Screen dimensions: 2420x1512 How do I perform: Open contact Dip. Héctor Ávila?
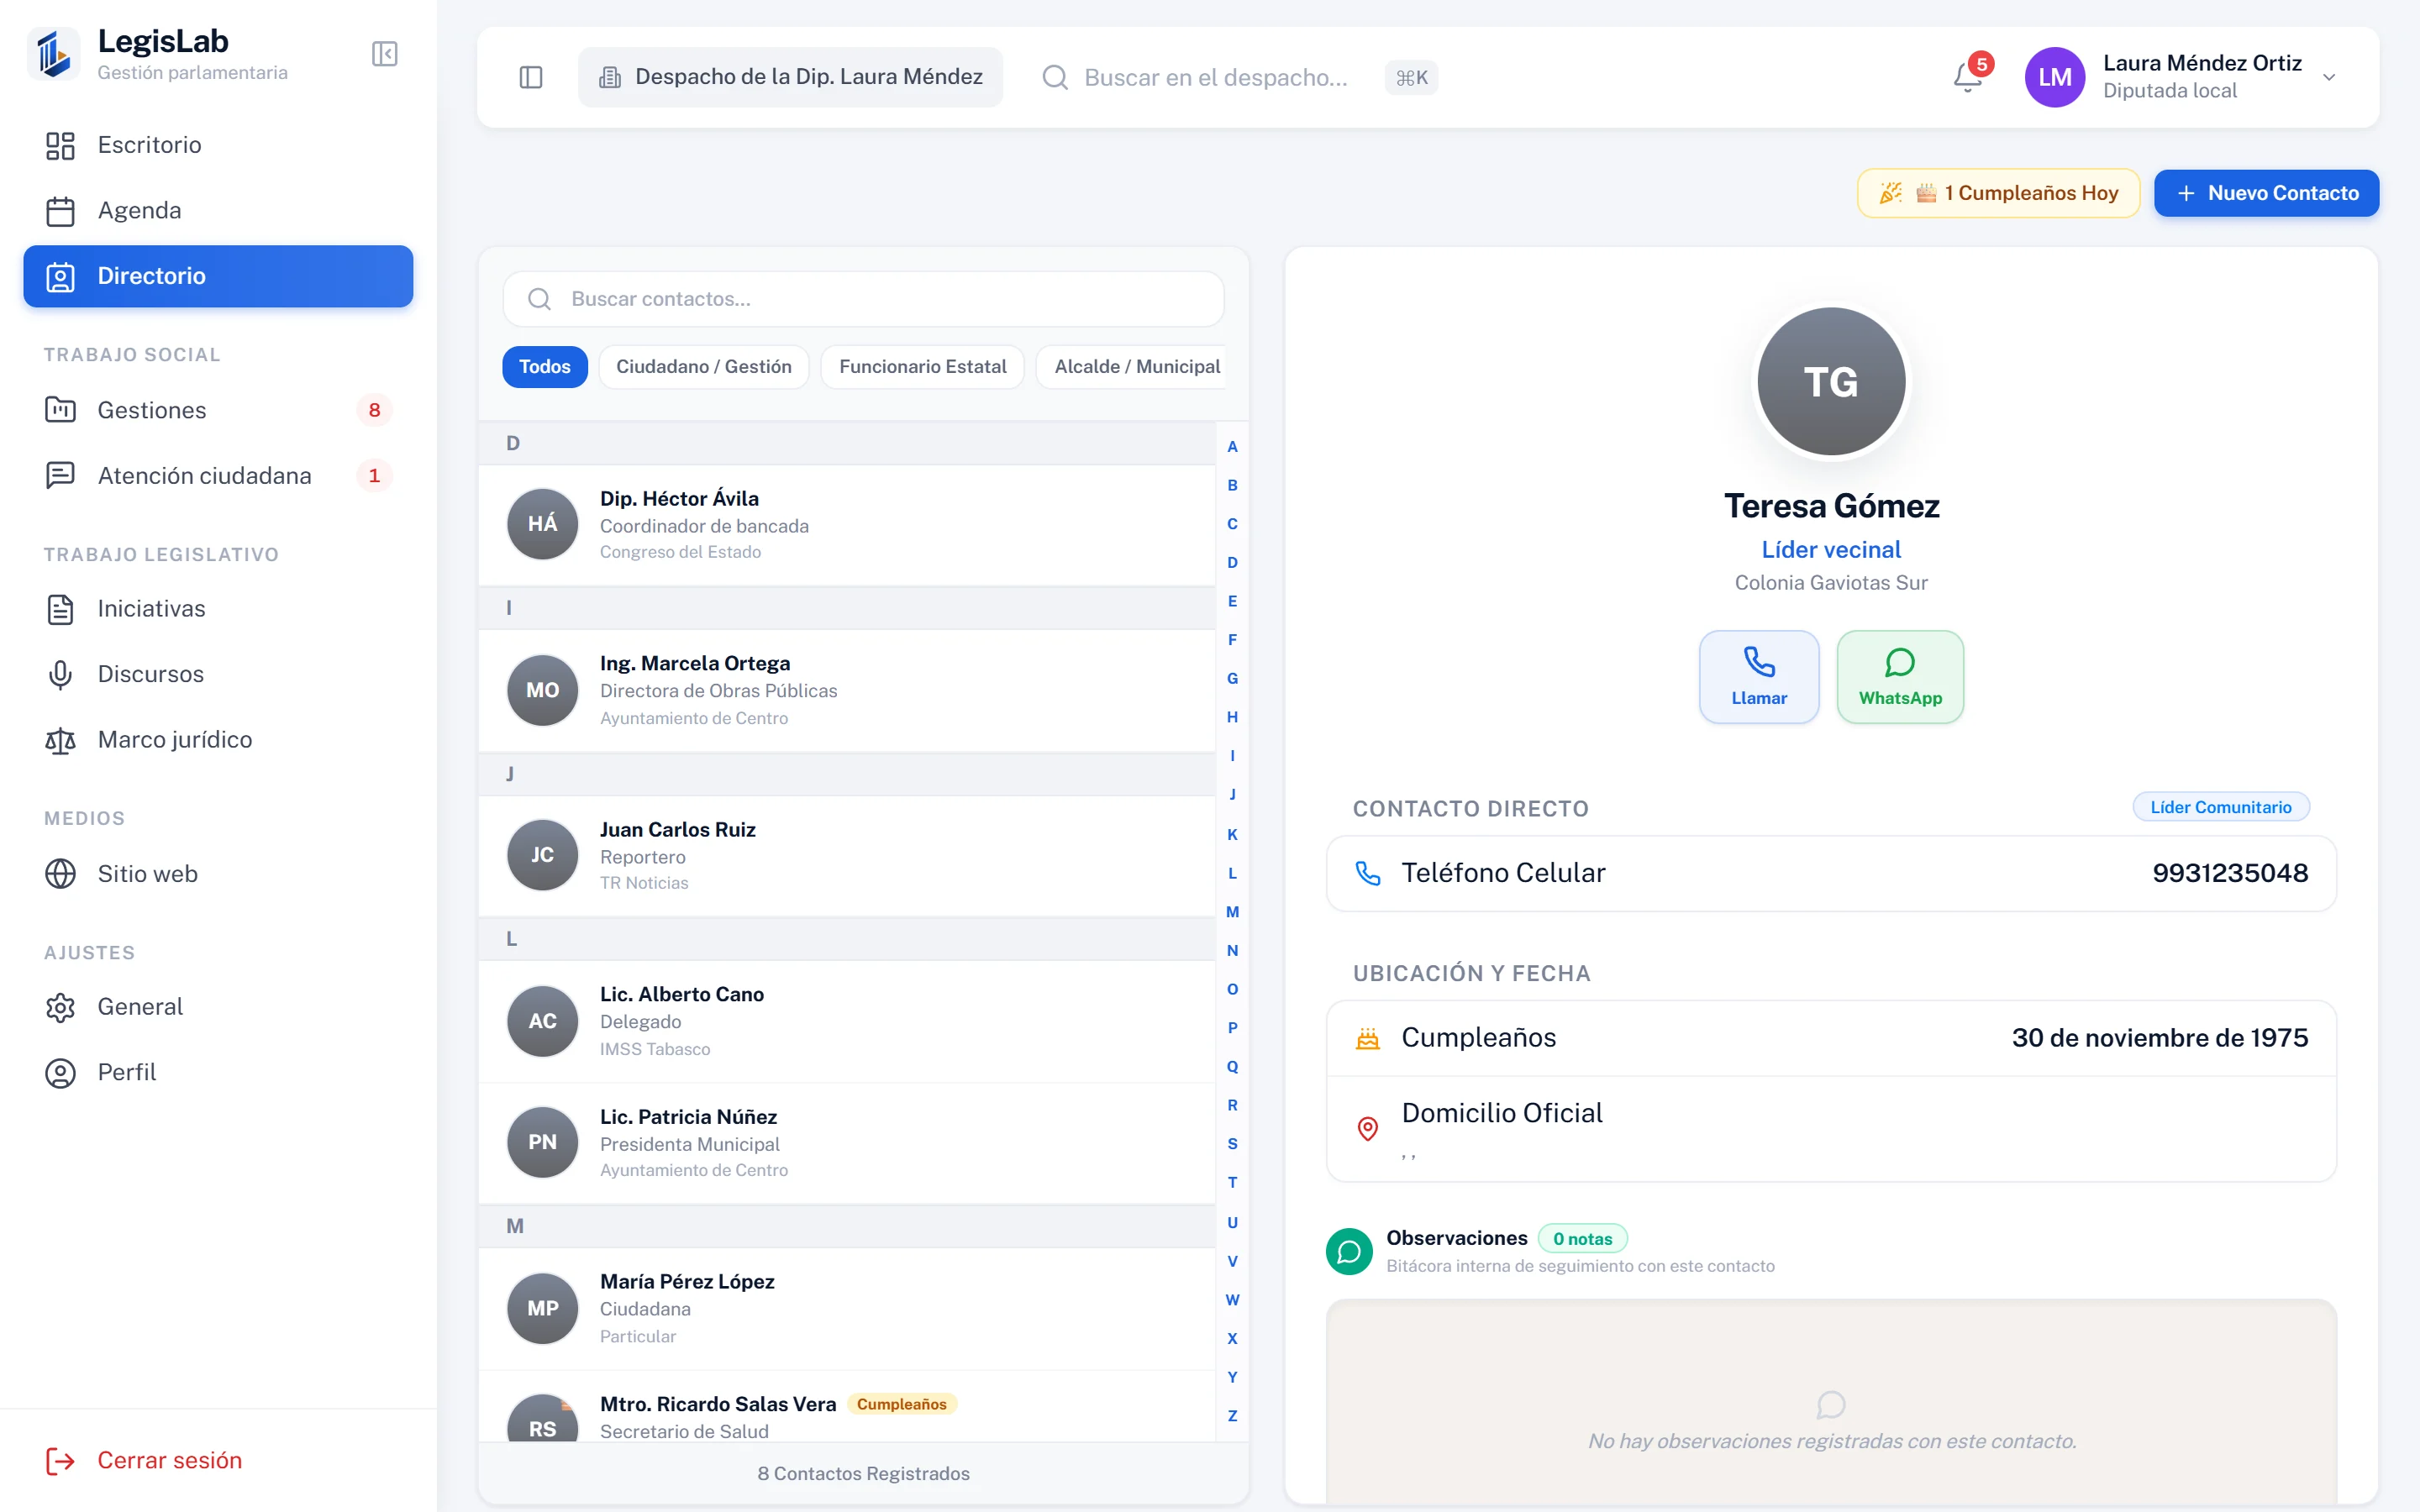(x=847, y=525)
